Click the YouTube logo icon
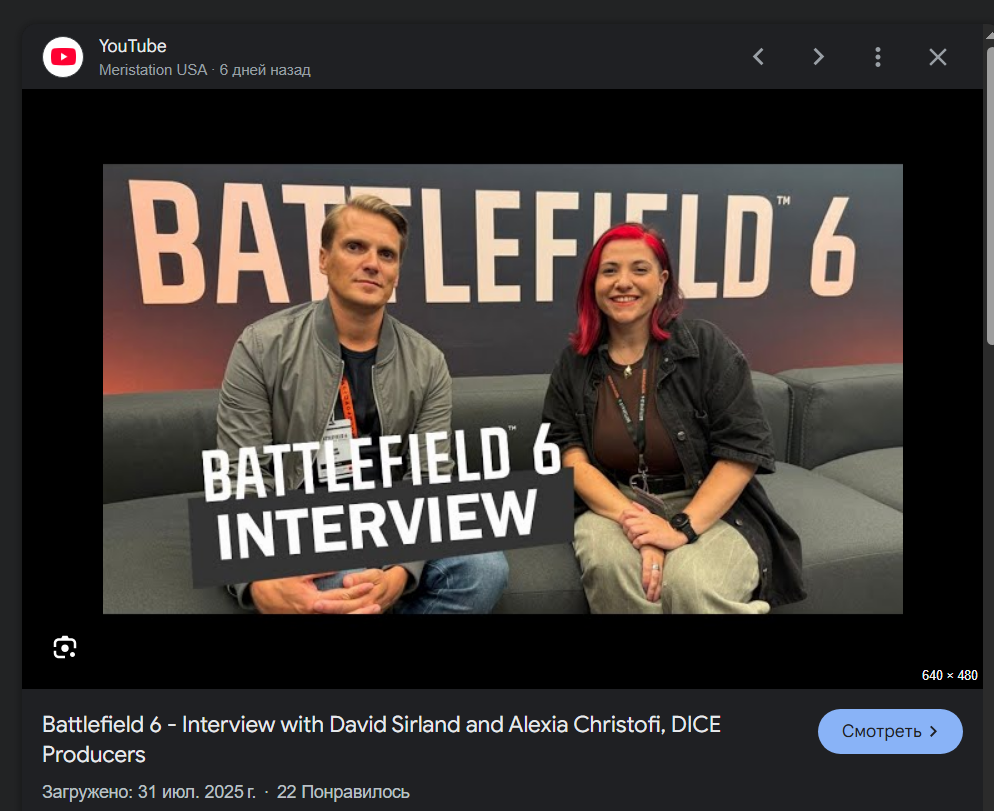Image resolution: width=994 pixels, height=811 pixels. point(63,57)
